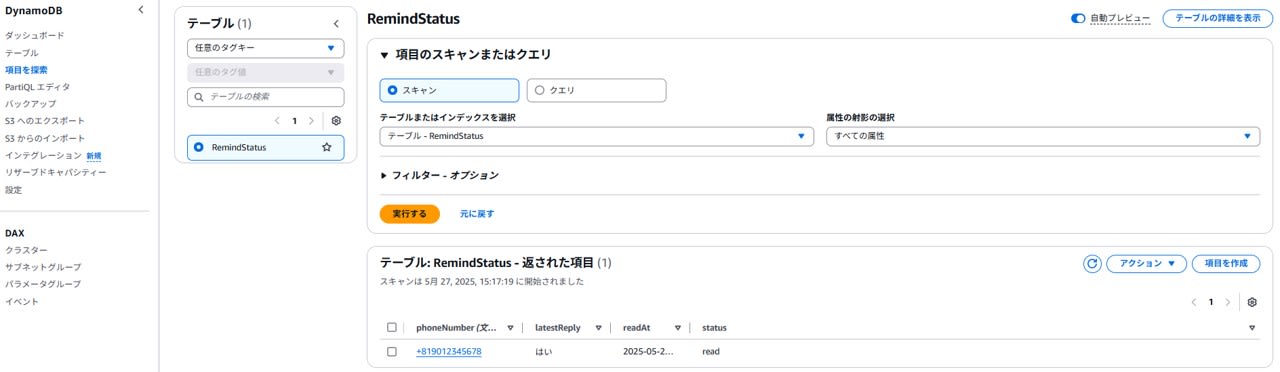
Task: Refresh the returned items list
Action: coord(1092,263)
